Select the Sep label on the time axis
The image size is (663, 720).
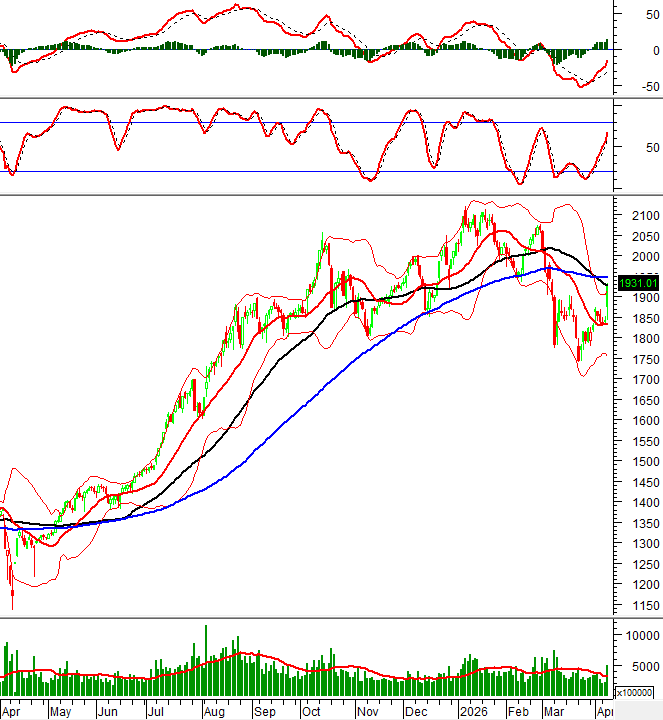[264, 712]
